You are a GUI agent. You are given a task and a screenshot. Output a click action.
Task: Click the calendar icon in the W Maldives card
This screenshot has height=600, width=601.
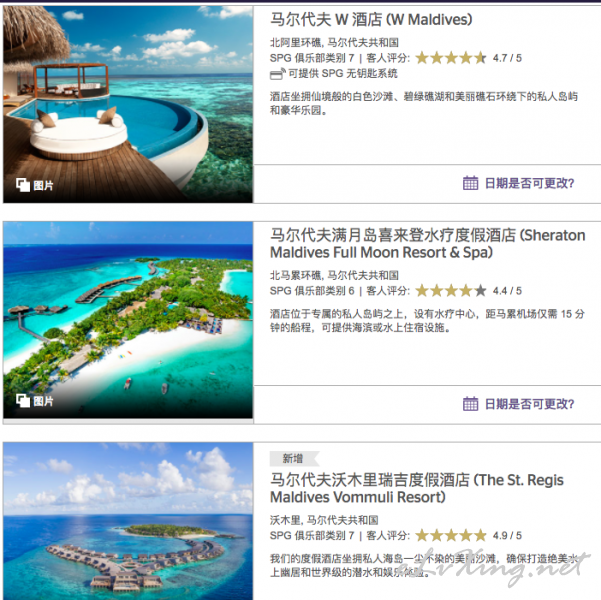tap(470, 183)
